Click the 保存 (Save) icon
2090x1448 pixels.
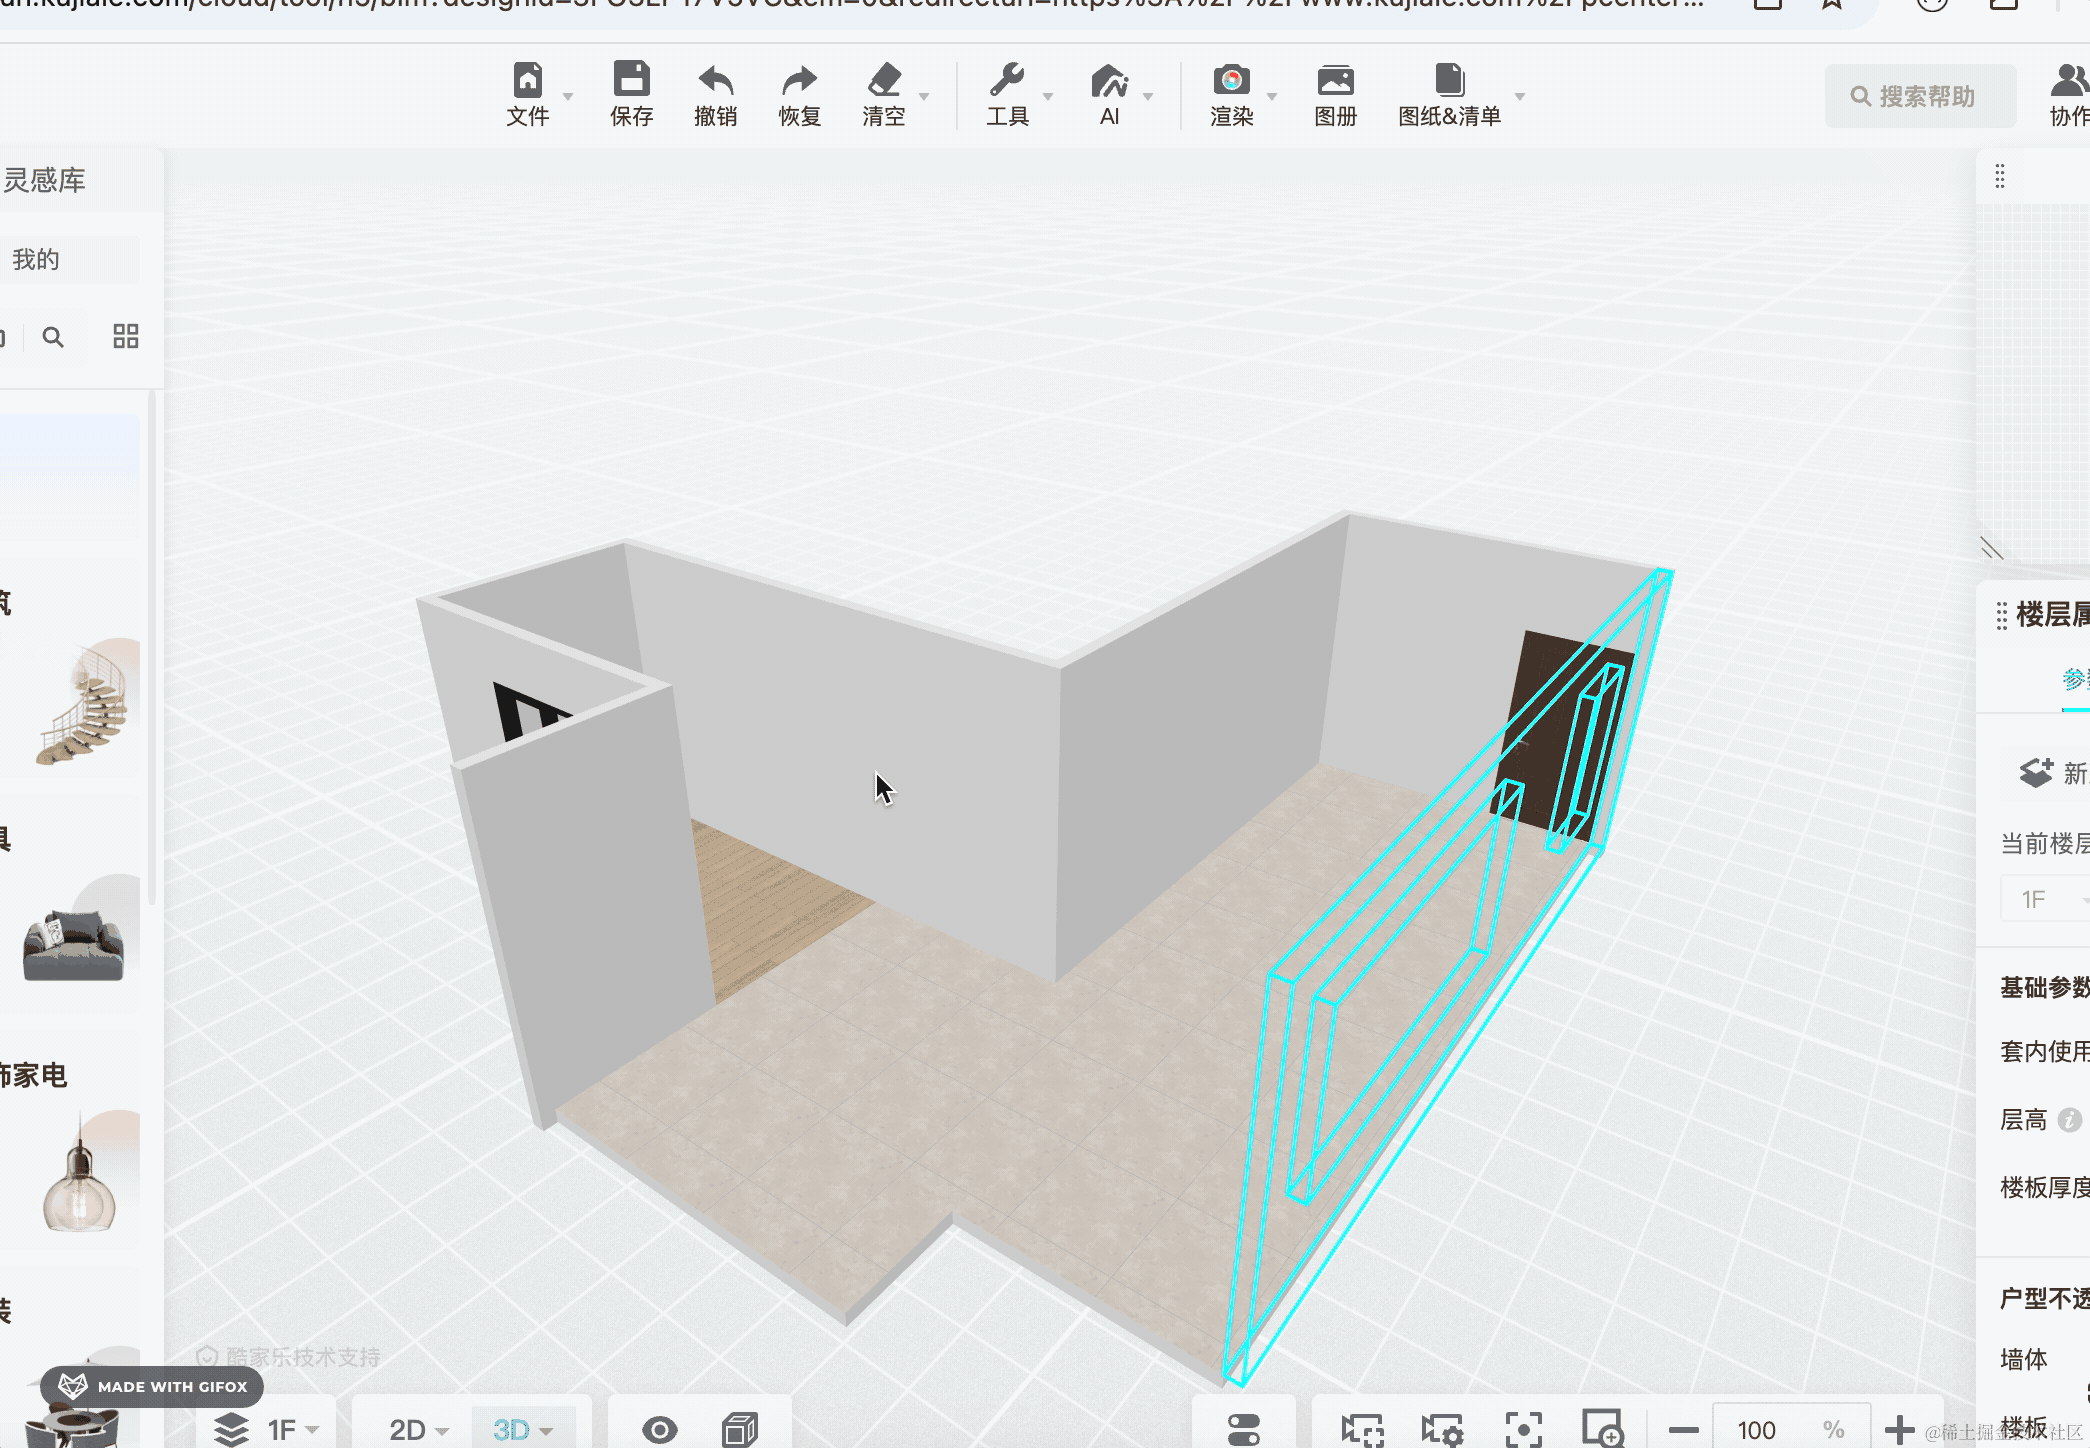(631, 79)
